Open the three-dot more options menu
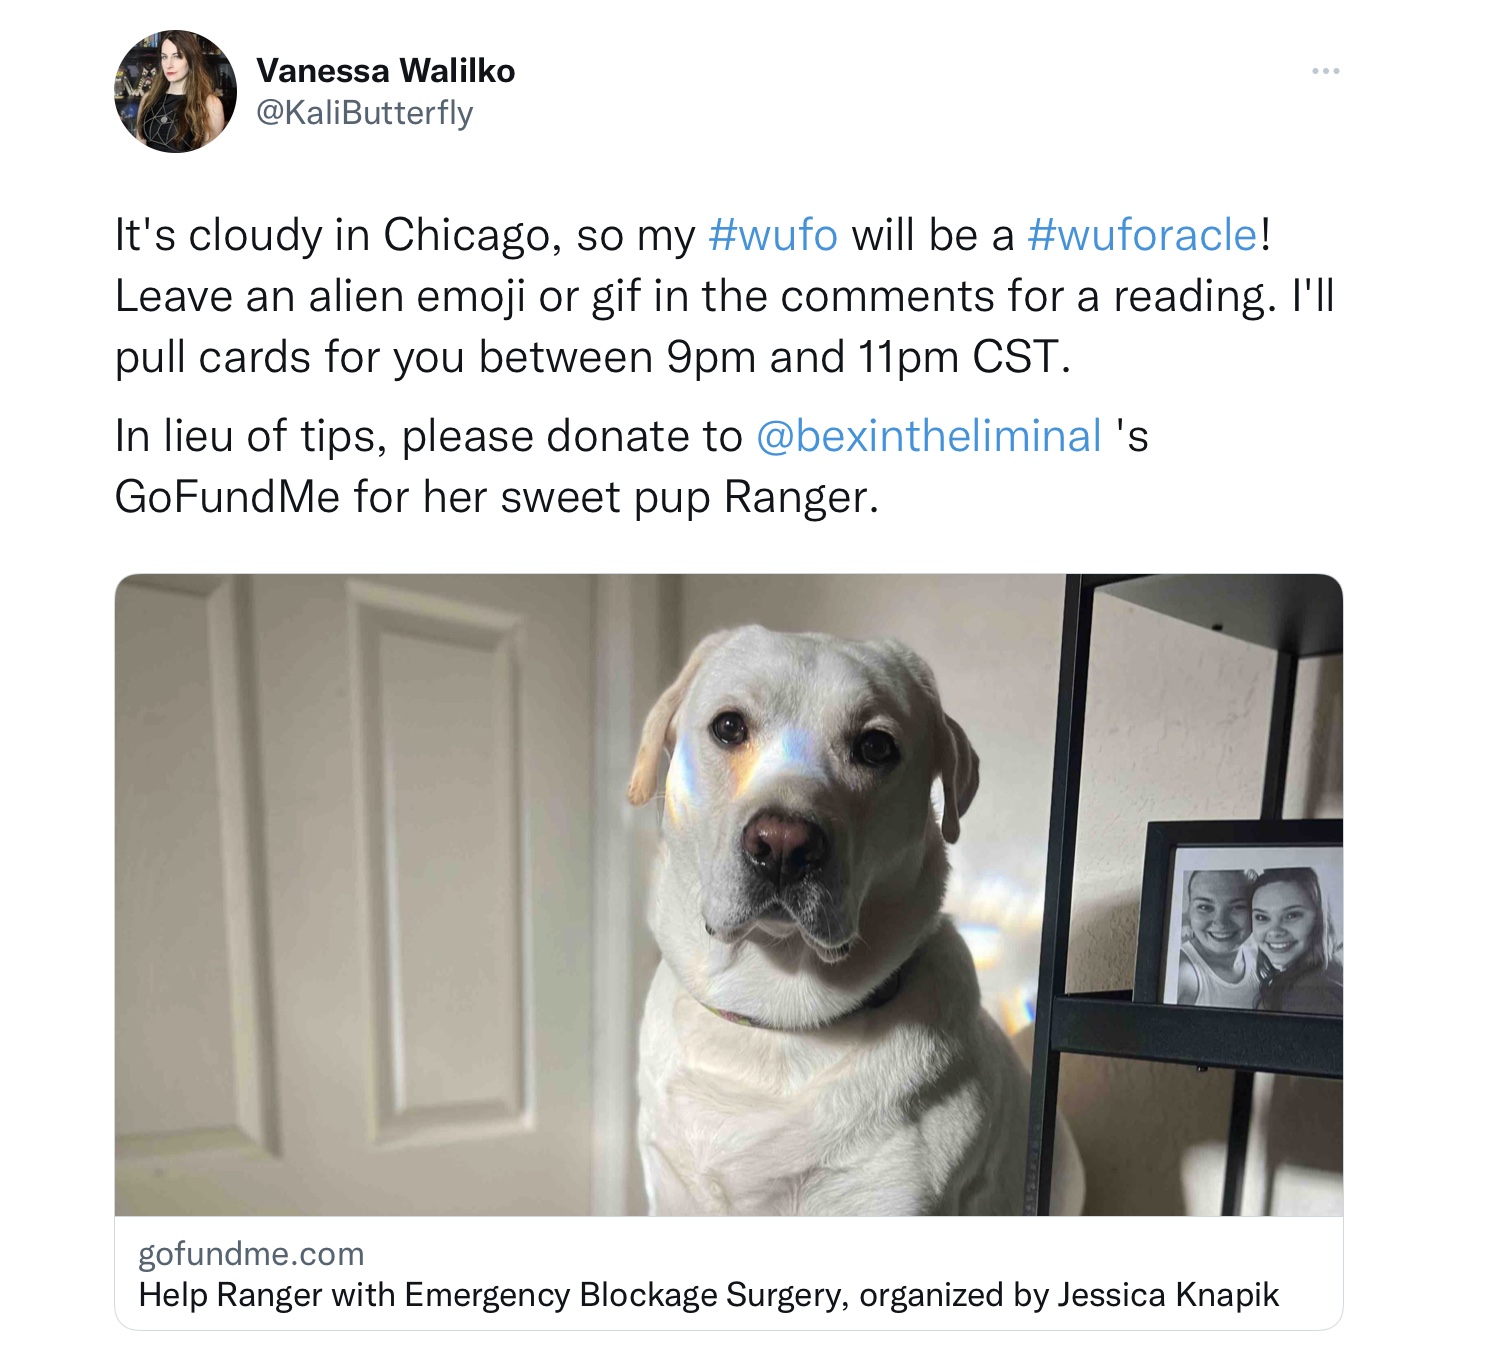The width and height of the screenshot is (1509, 1364). [1325, 71]
